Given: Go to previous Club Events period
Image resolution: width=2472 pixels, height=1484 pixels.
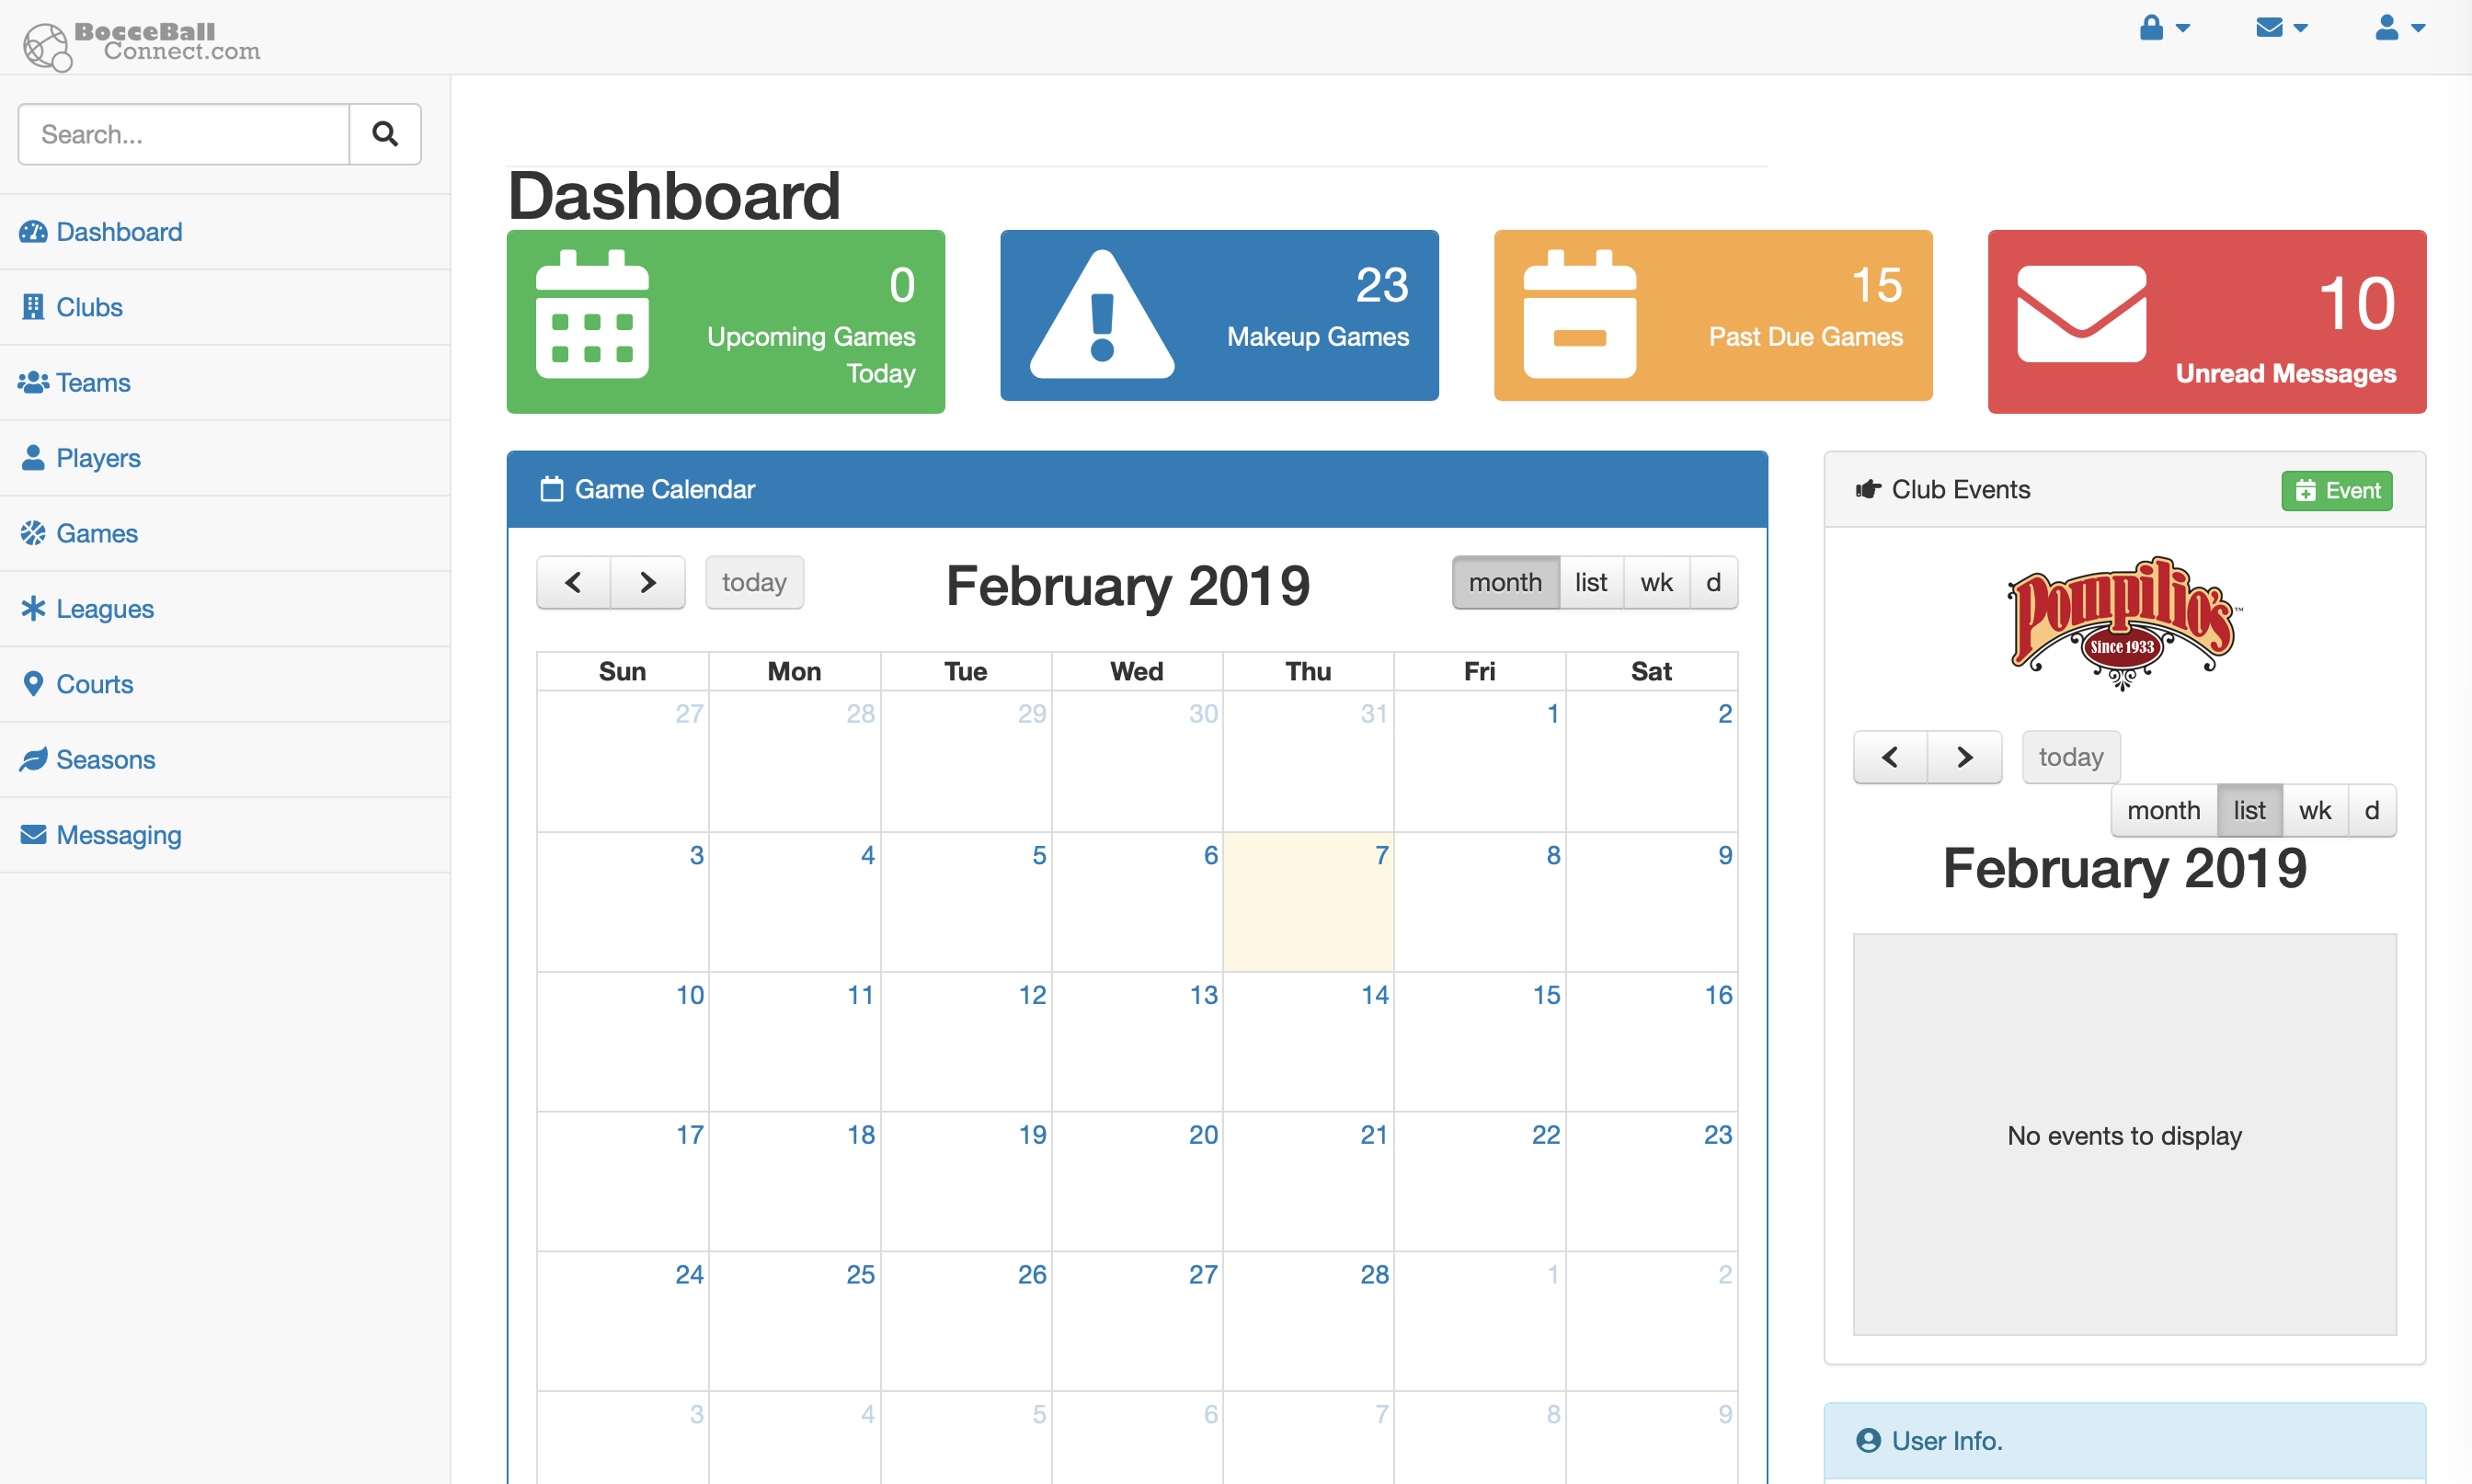Looking at the screenshot, I should [x=1890, y=757].
